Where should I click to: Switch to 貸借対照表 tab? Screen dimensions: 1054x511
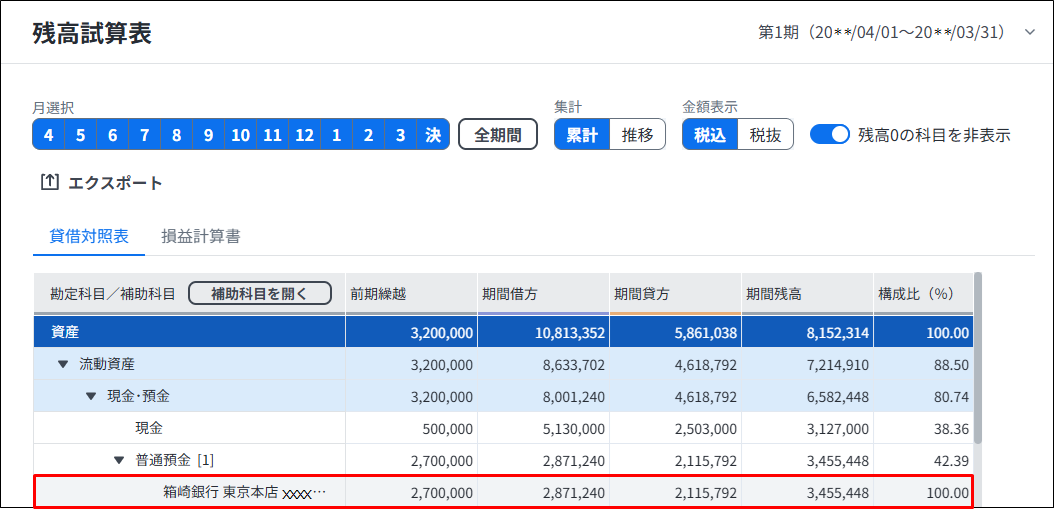point(89,237)
